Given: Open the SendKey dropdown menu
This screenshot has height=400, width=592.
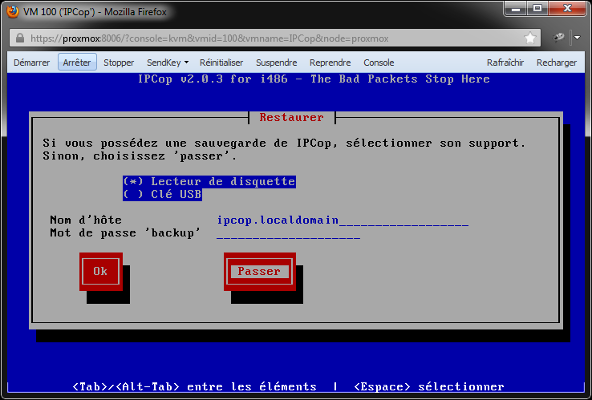Looking at the screenshot, I should click(x=167, y=62).
